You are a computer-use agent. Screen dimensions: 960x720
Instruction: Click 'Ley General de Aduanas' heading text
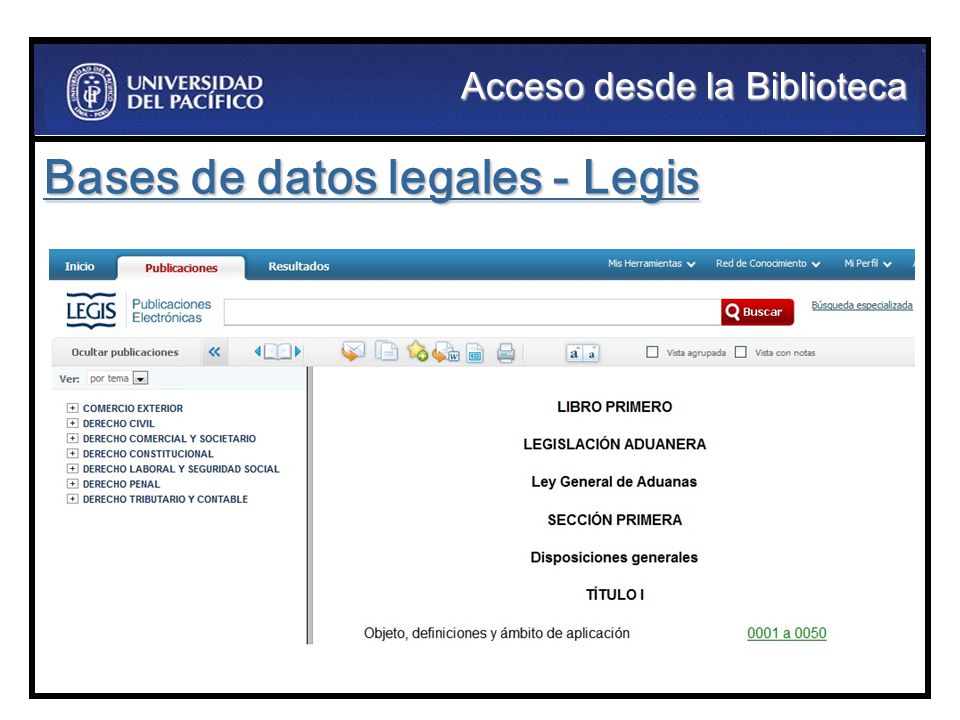coord(614,482)
